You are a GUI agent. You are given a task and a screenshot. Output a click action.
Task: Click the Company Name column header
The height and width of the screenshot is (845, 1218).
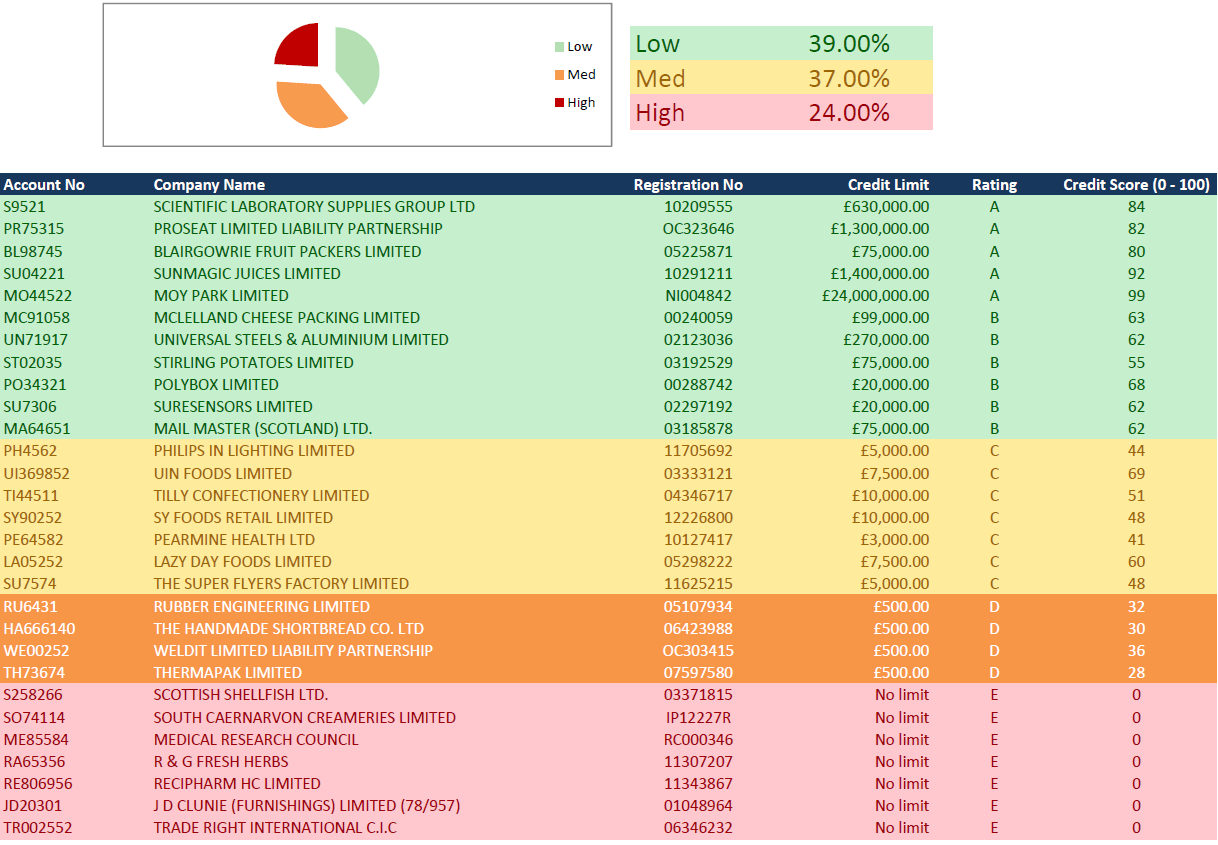(x=208, y=184)
